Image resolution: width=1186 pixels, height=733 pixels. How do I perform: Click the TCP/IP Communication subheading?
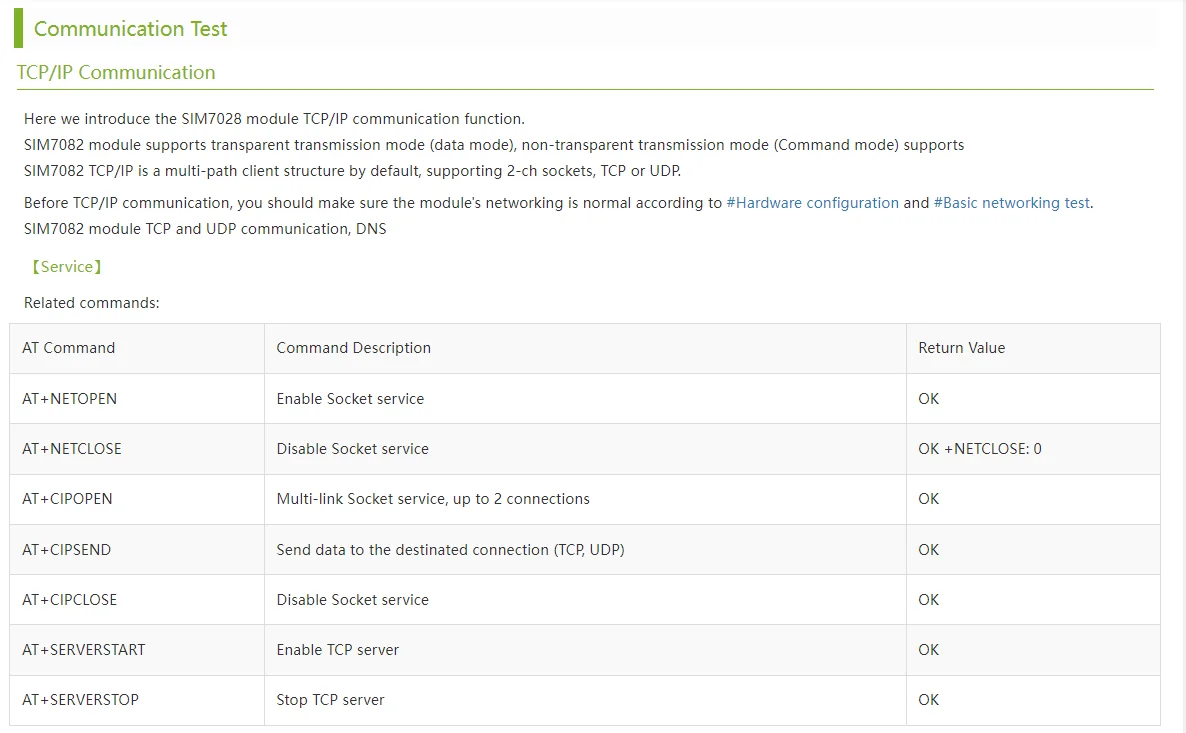click(x=116, y=72)
